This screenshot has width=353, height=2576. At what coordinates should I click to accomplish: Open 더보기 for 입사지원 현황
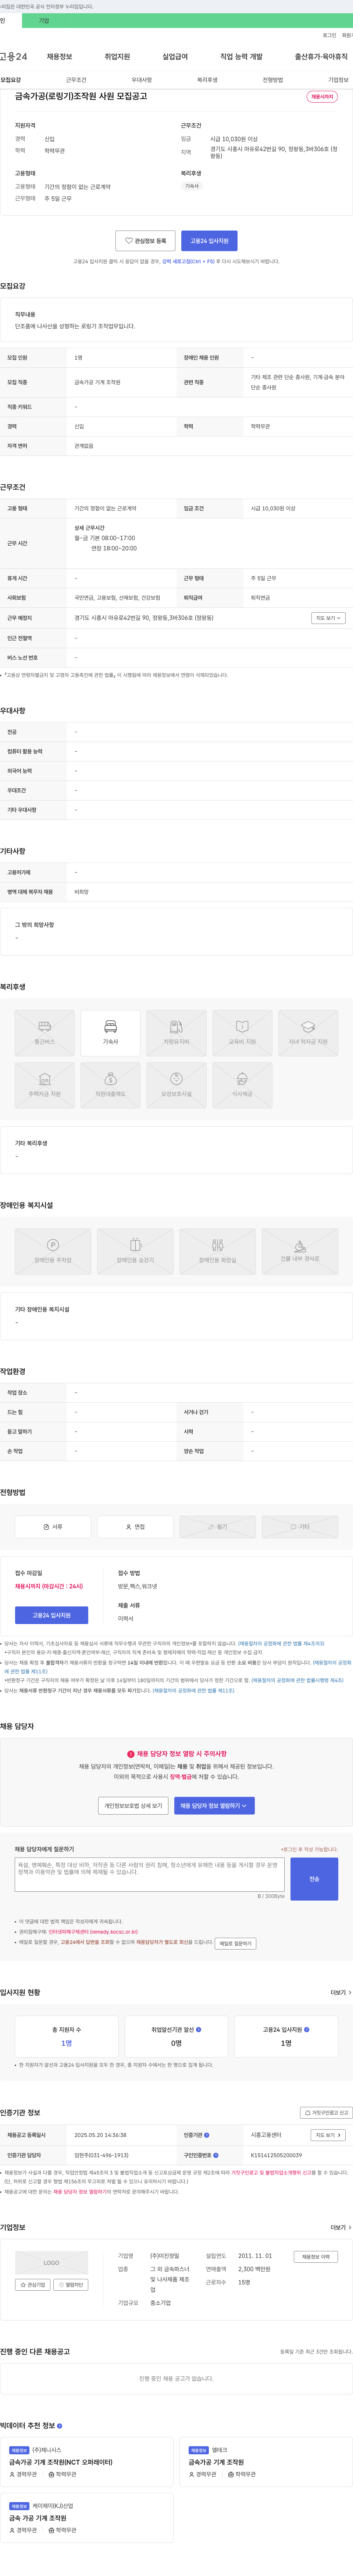pos(341,1993)
